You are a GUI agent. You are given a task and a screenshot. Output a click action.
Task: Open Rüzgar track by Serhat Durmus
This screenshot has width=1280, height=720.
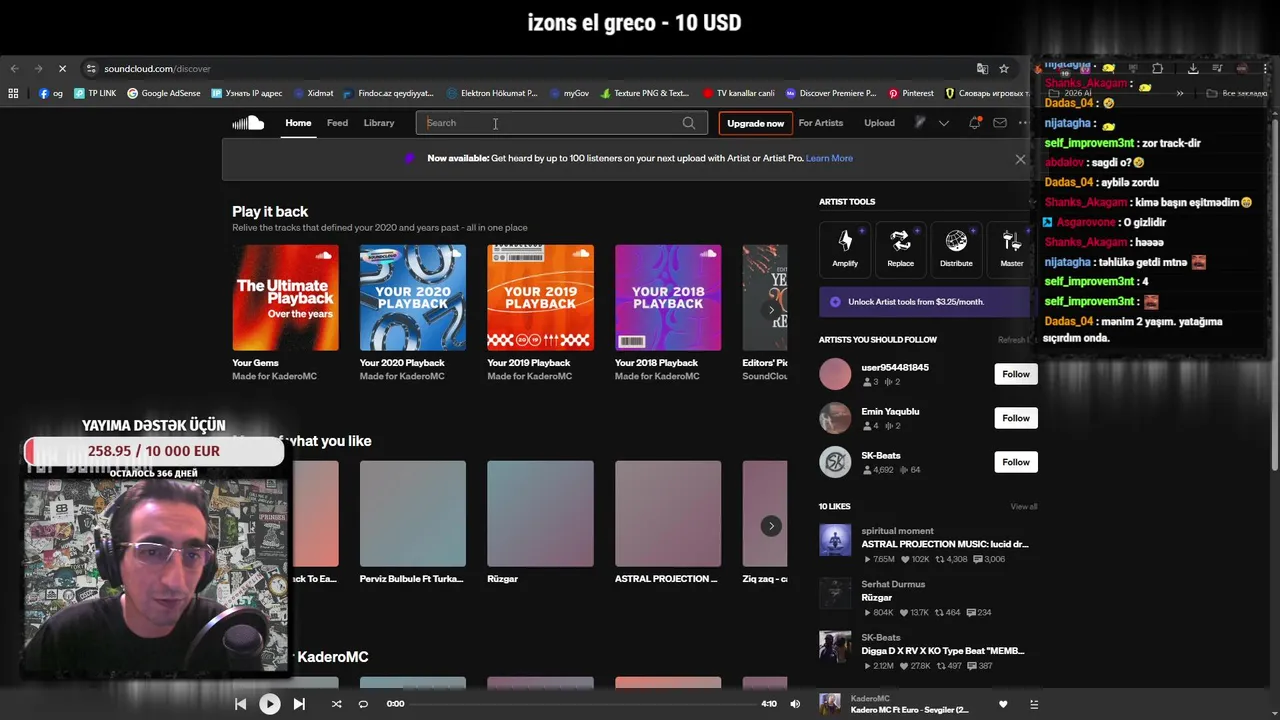876,597
